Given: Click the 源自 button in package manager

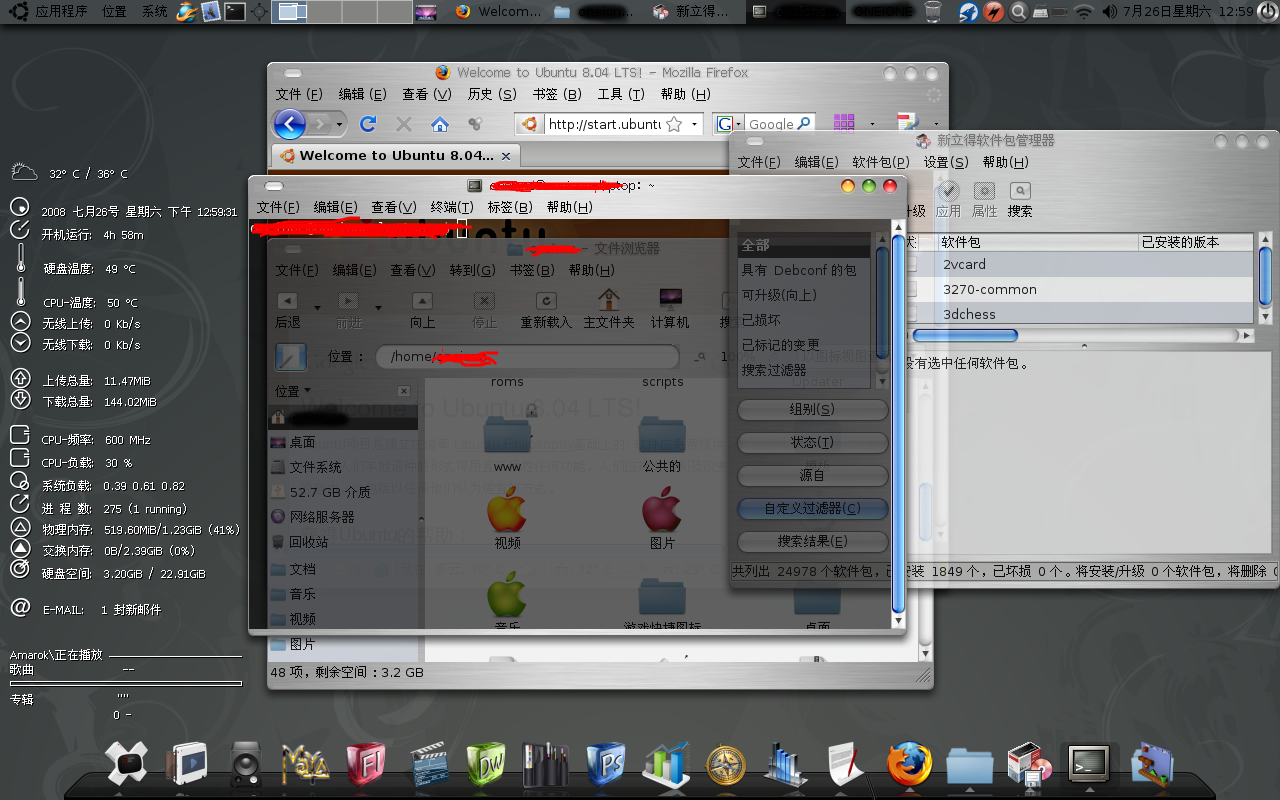Looking at the screenshot, I should 812,475.
